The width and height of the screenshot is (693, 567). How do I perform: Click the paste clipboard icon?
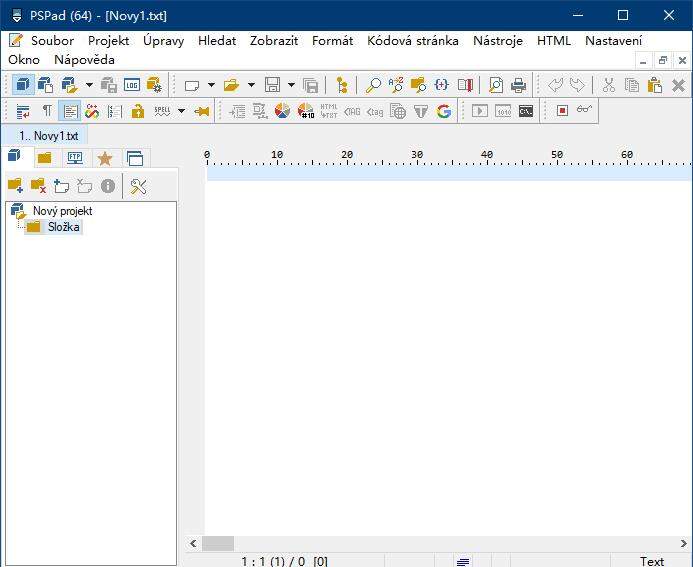(655, 84)
